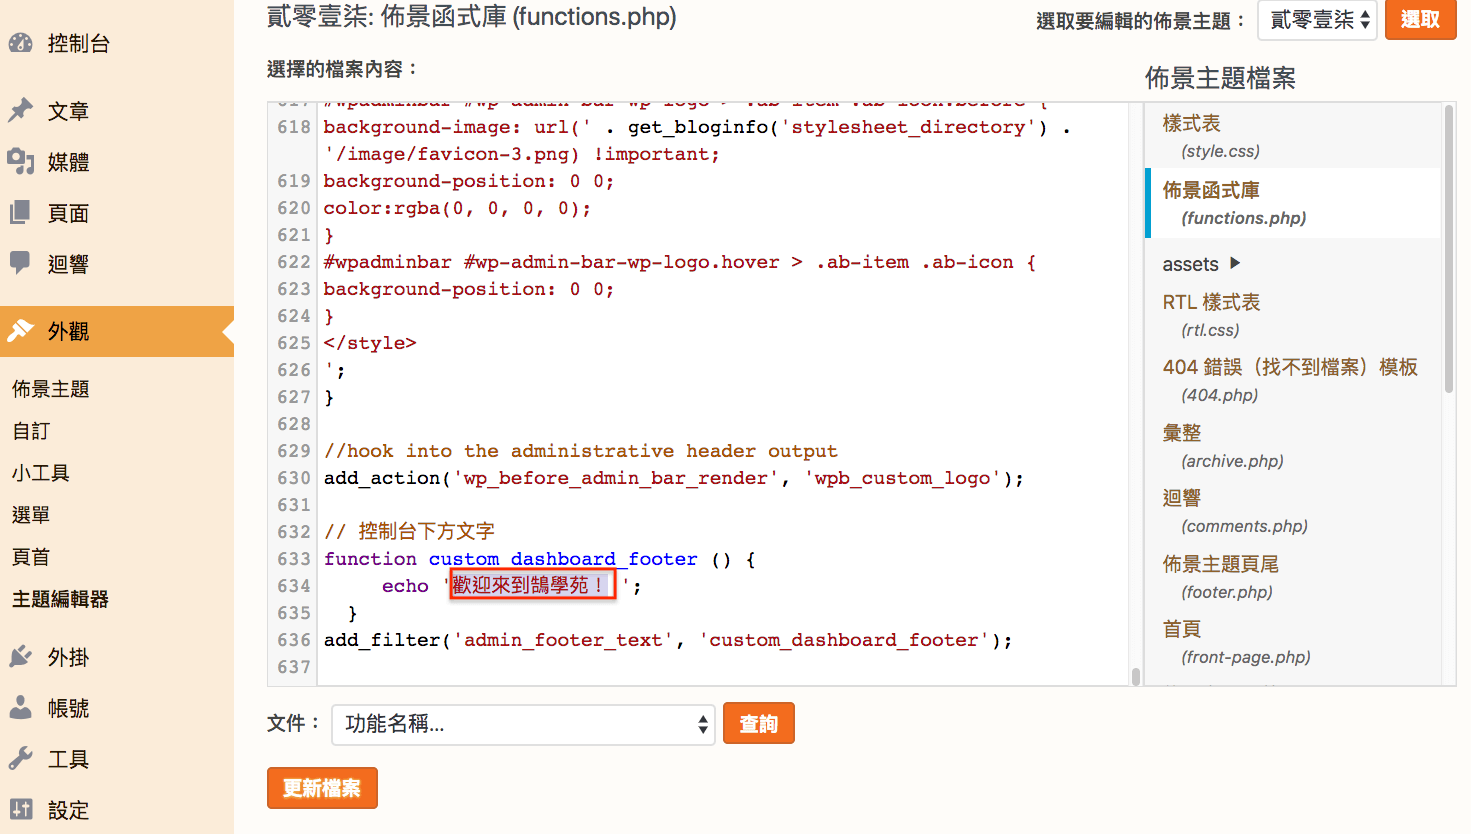Screen dimensions: 1471x834
Task: Go to 頁首 submenu
Action: (31, 557)
